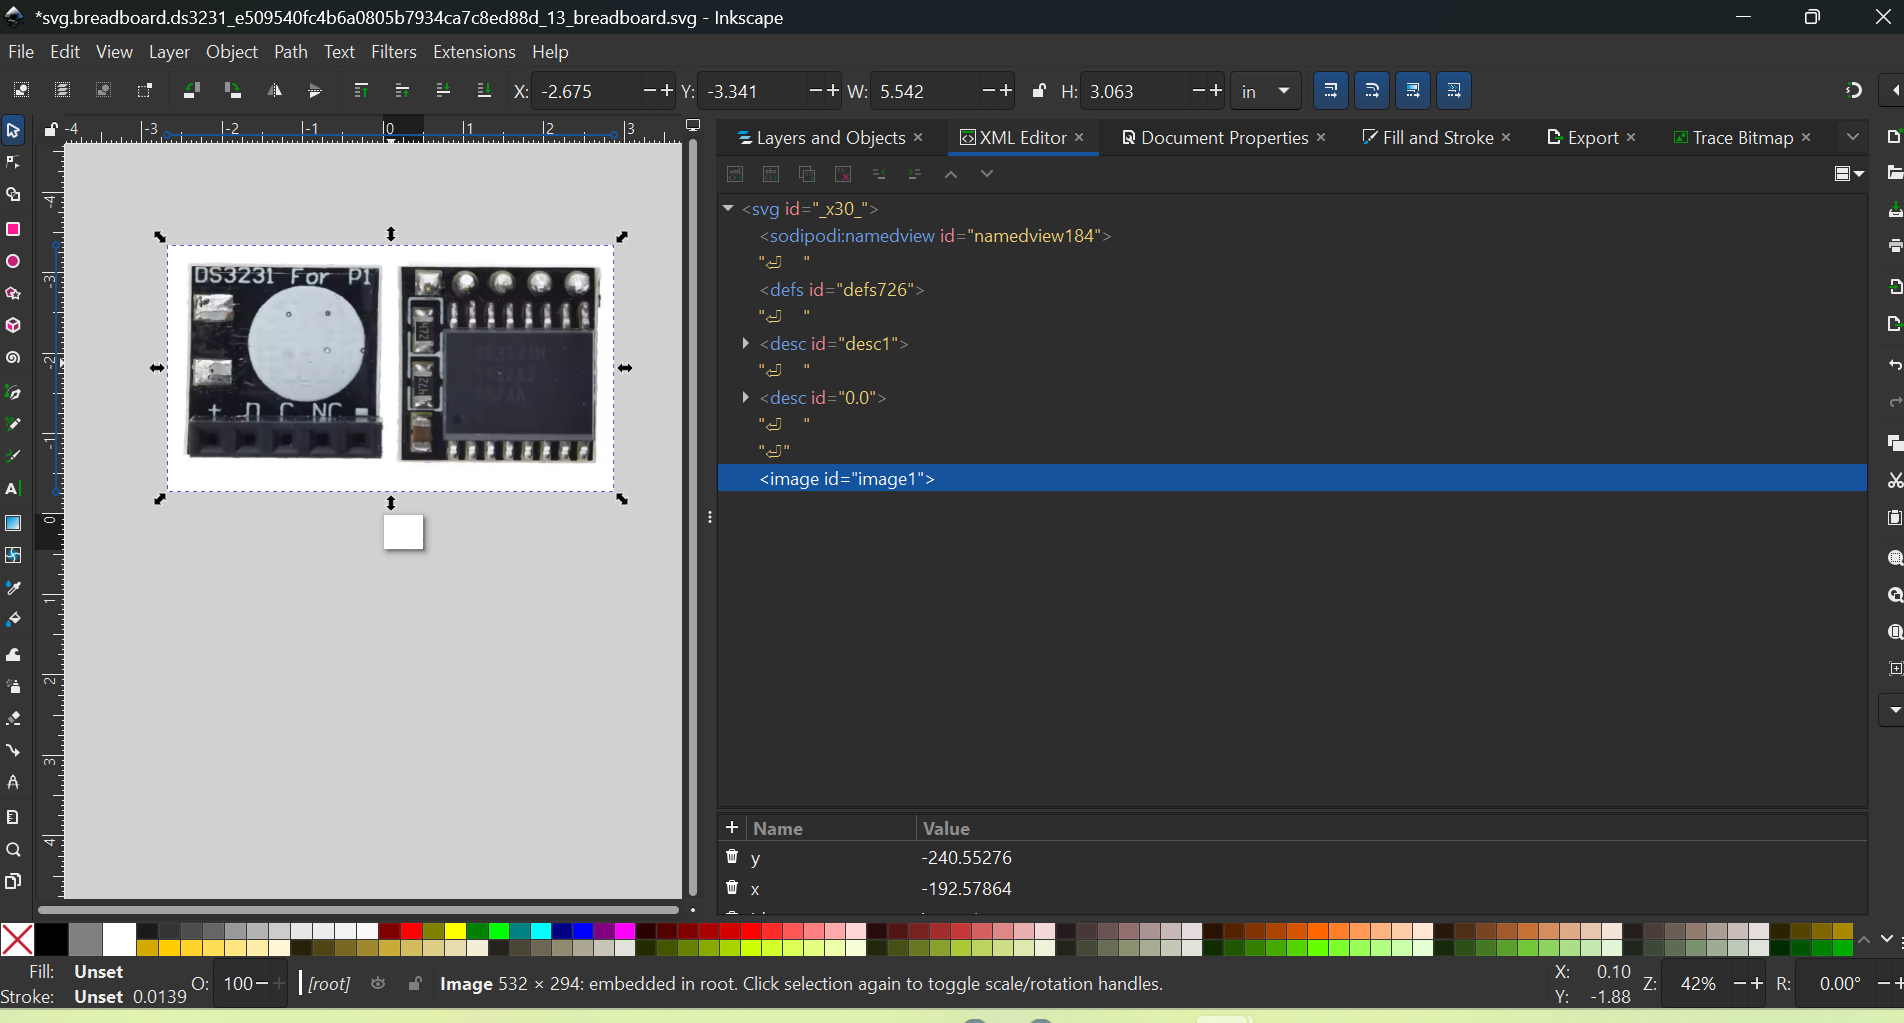Toggle move gradients with object
This screenshot has height=1023, width=1904.
pyautogui.click(x=1413, y=91)
